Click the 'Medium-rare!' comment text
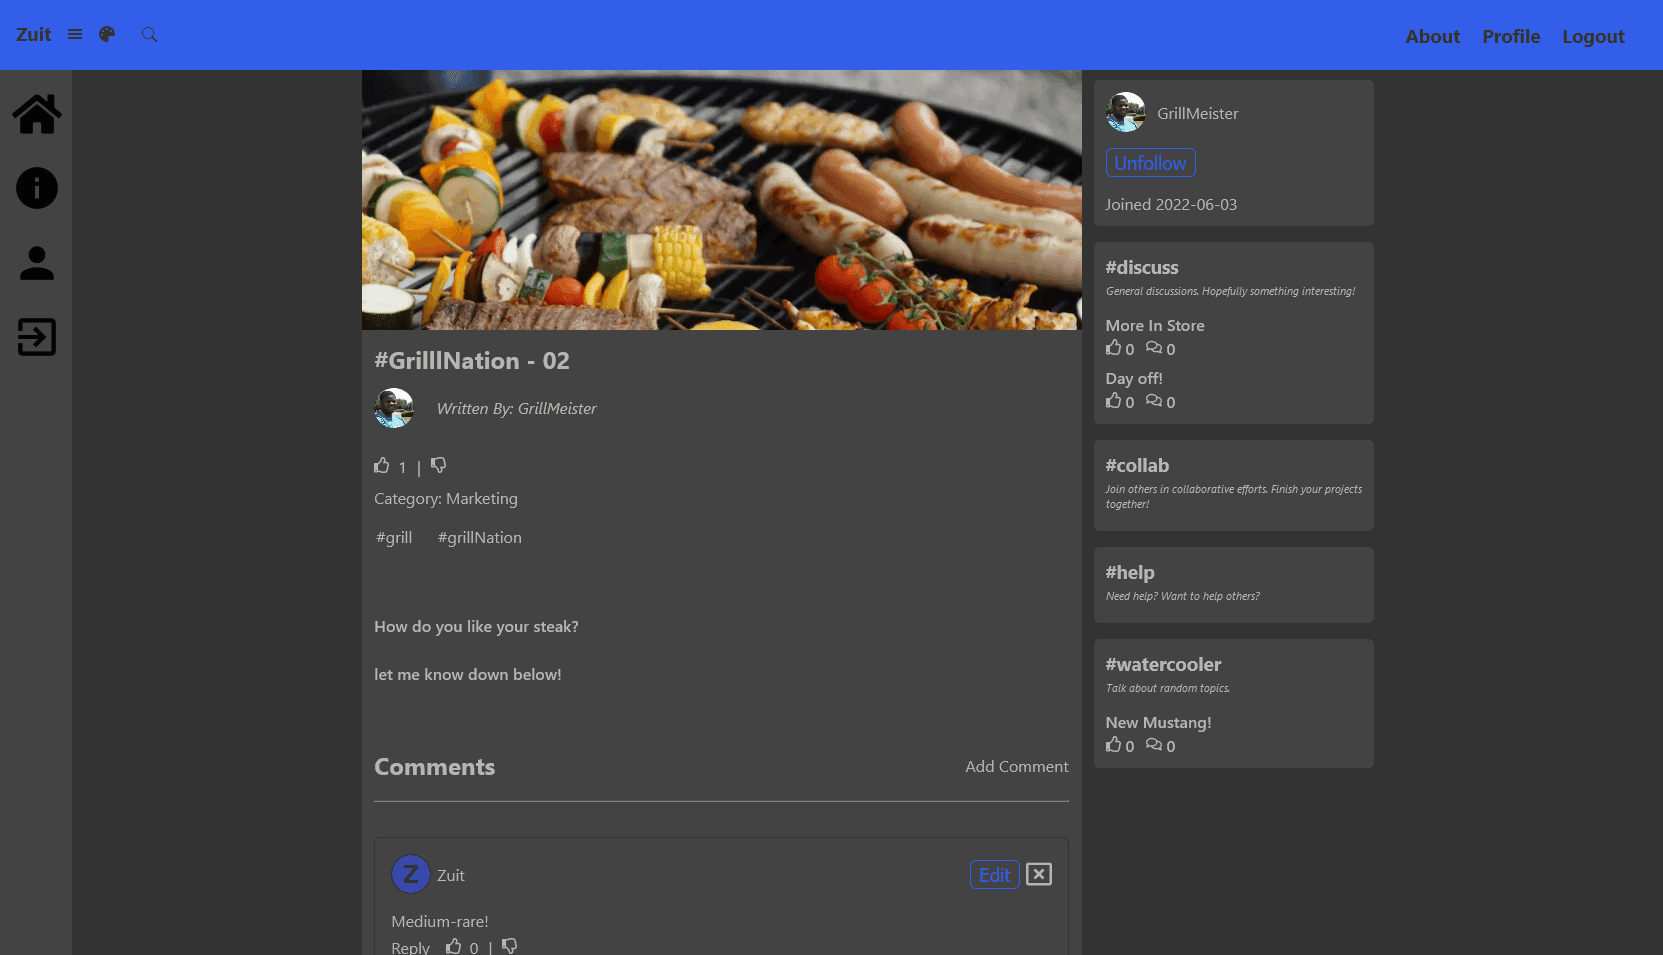 point(440,921)
